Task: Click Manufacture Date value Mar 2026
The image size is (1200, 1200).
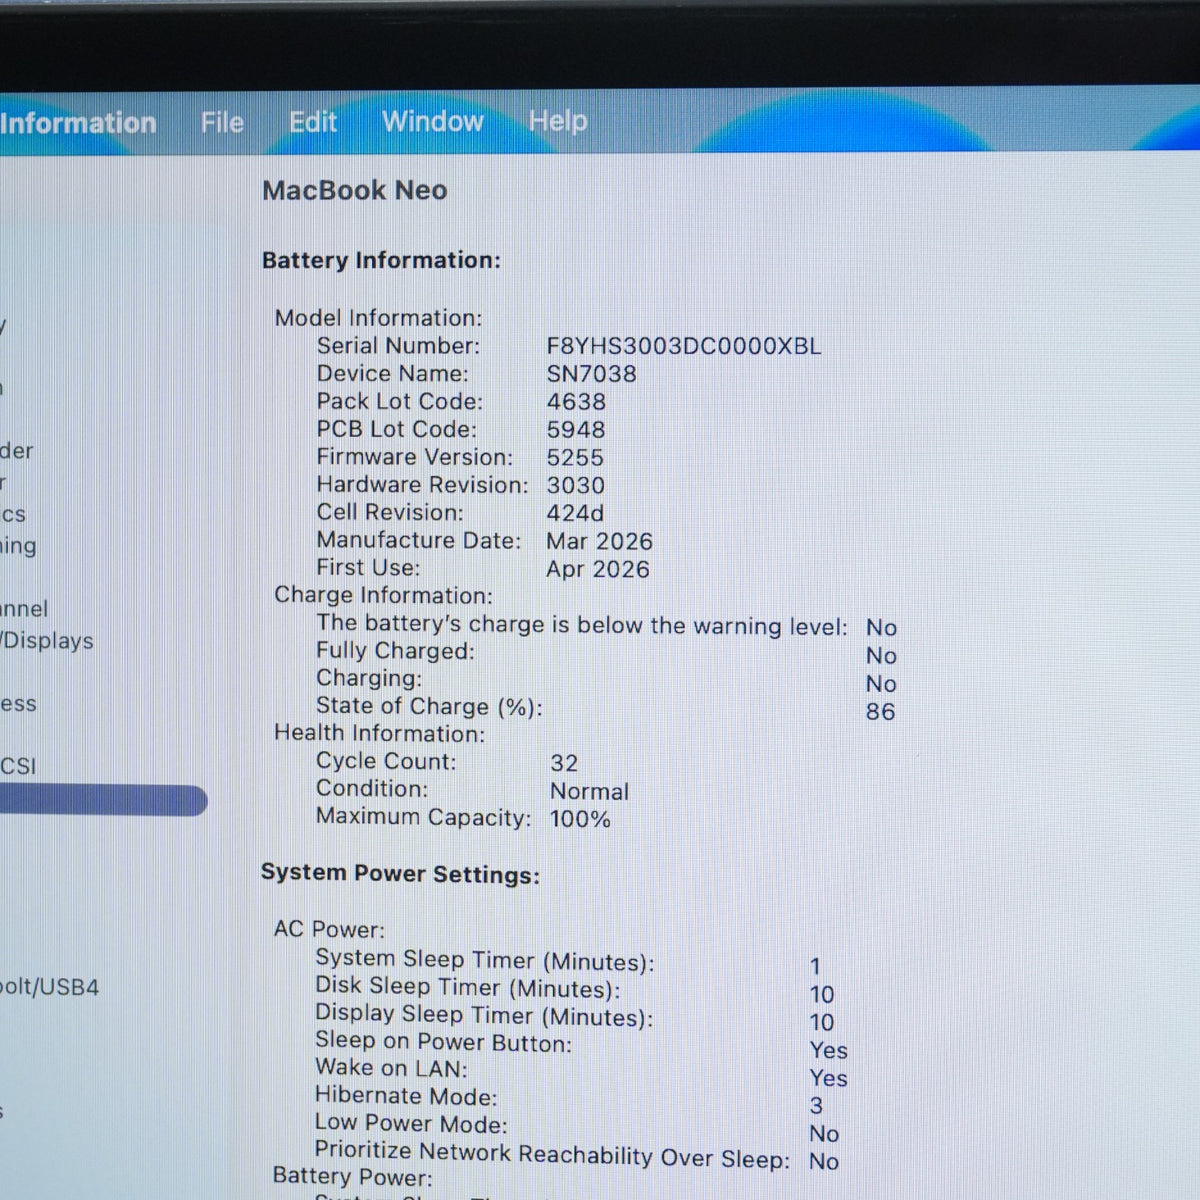Action: tap(599, 541)
